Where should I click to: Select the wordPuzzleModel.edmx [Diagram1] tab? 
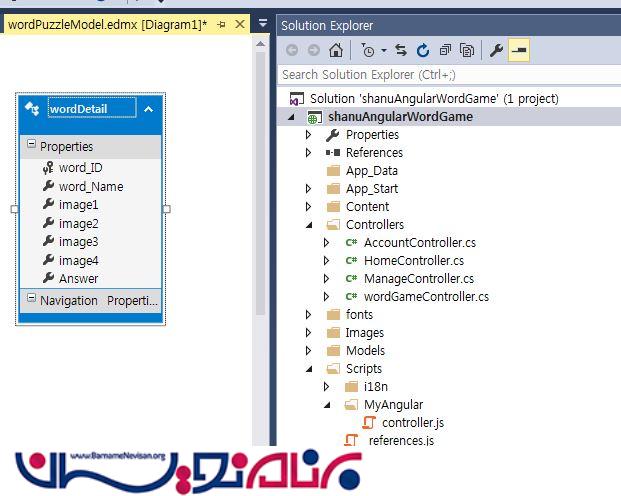pyautogui.click(x=107, y=25)
